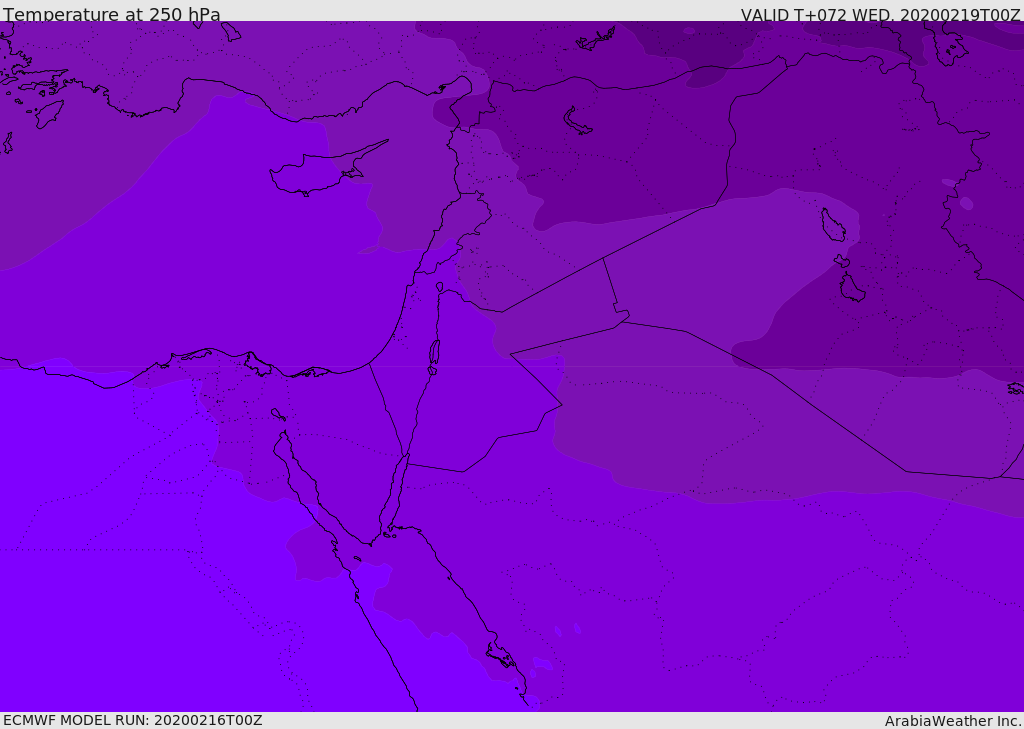Click the ArabiaWeather Inc. credit text
The height and width of the screenshot is (729, 1024).
click(952, 721)
